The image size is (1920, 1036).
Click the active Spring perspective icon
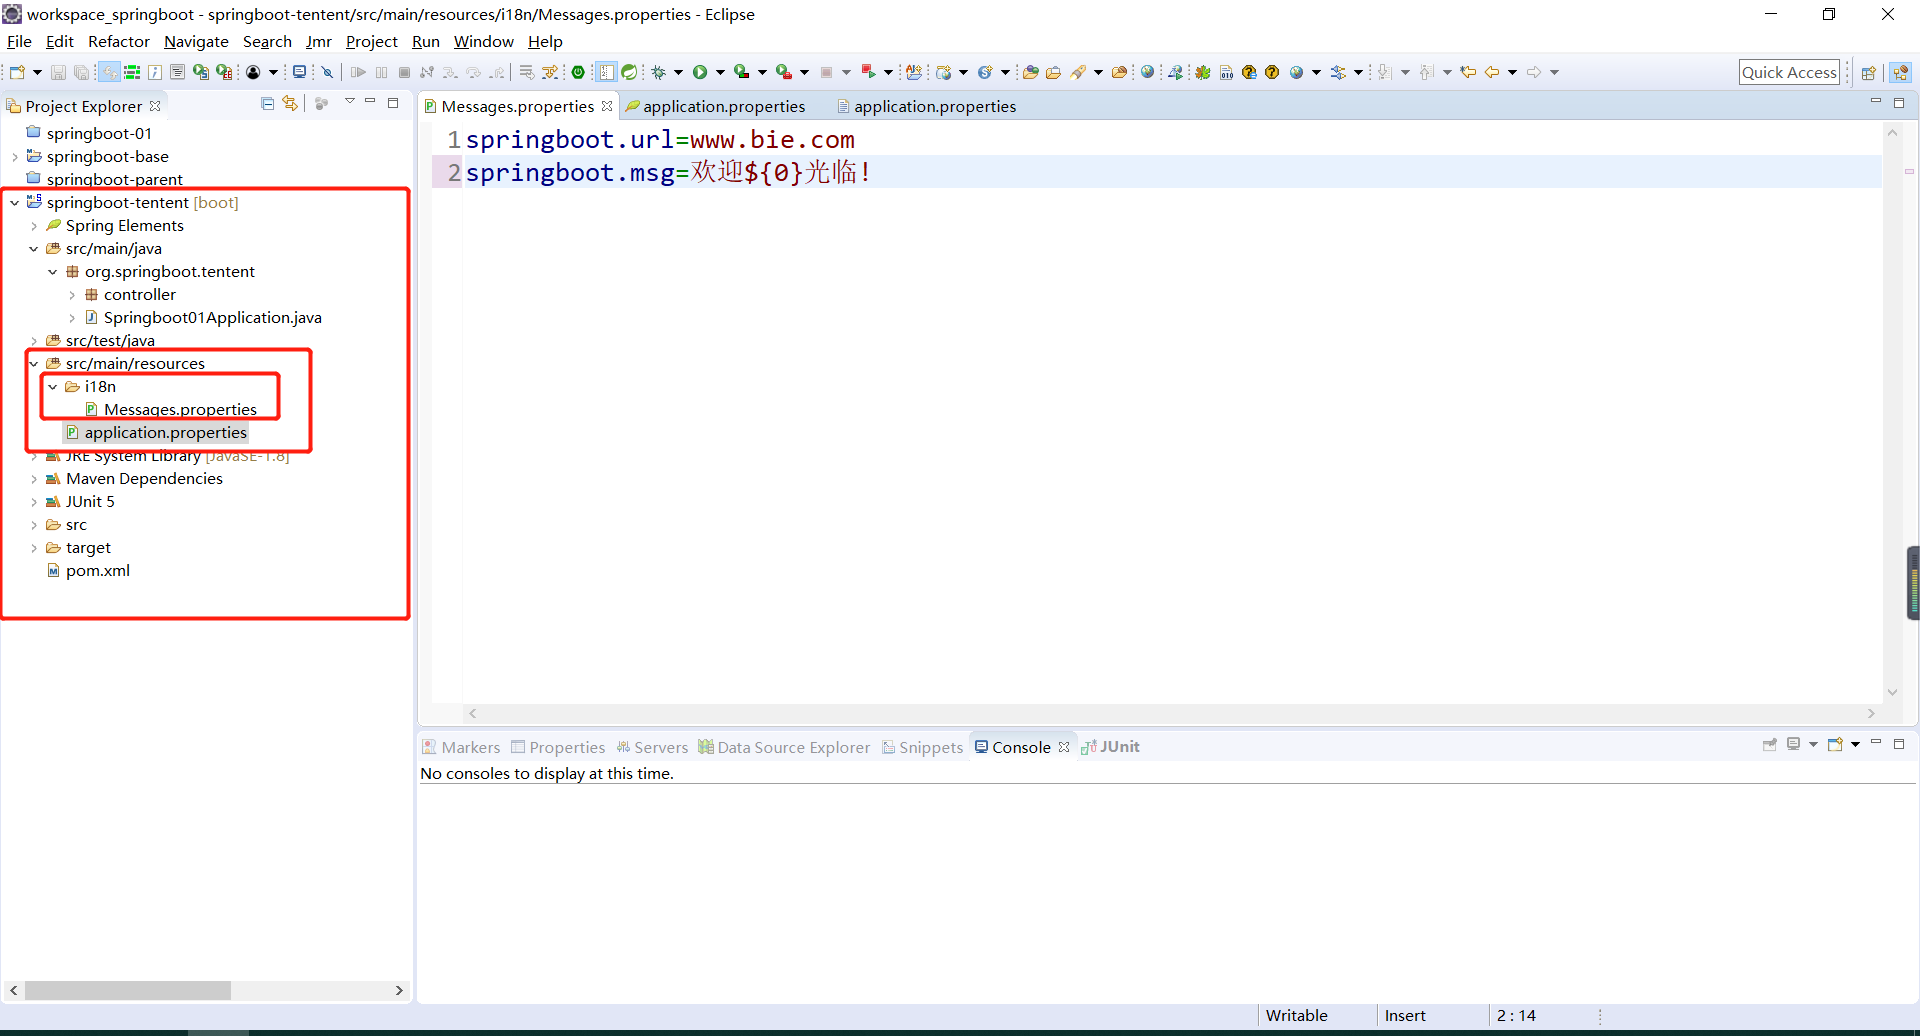tap(1901, 72)
